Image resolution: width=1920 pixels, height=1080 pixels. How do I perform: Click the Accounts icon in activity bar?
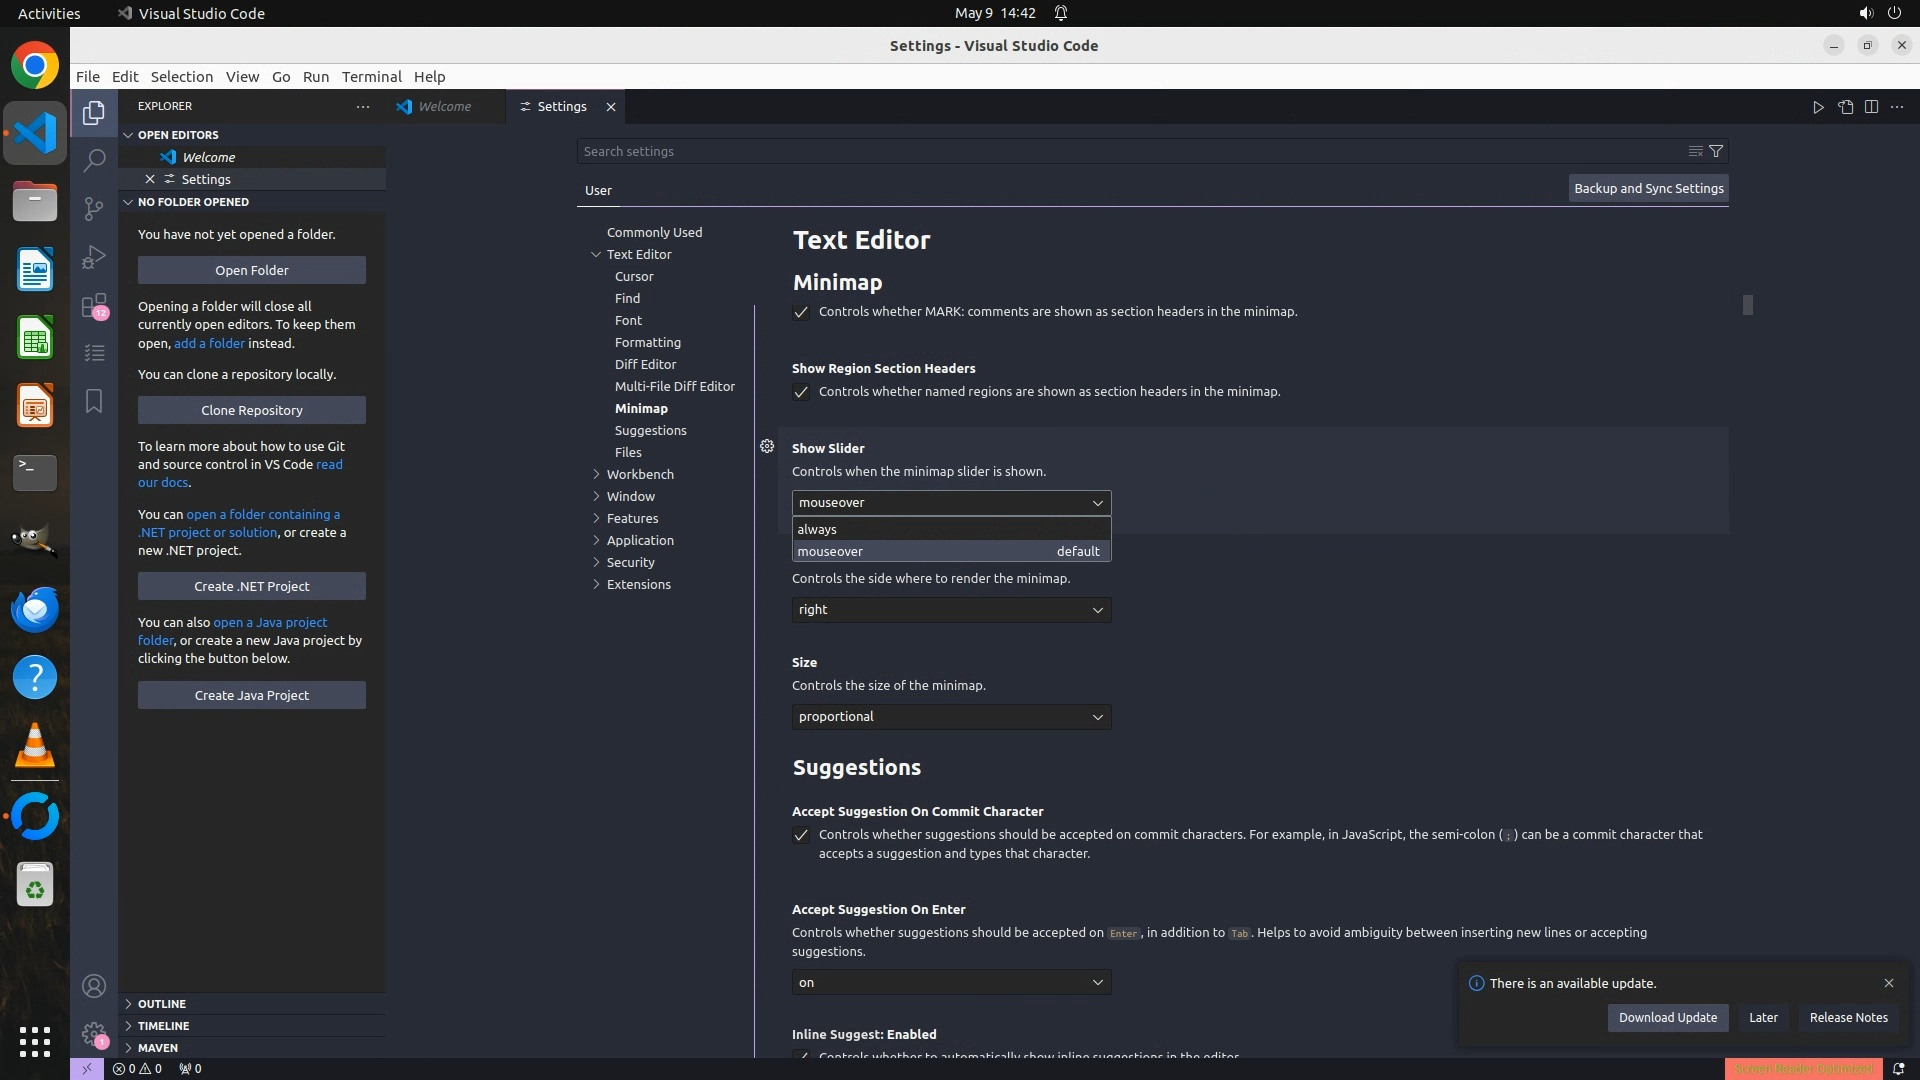click(x=94, y=986)
